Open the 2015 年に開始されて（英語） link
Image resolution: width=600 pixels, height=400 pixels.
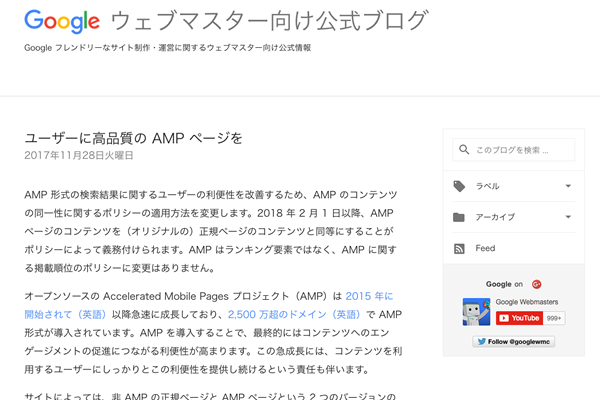pyautogui.click(x=369, y=296)
